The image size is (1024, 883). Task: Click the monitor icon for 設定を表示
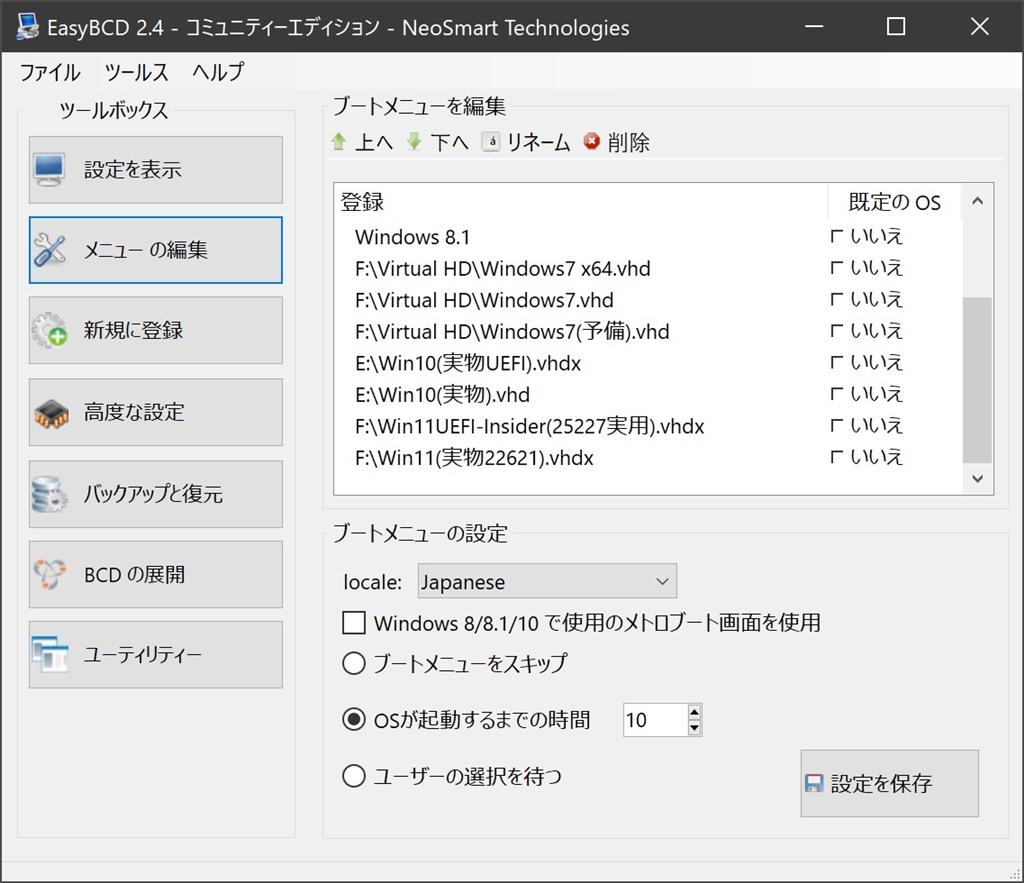(x=50, y=170)
